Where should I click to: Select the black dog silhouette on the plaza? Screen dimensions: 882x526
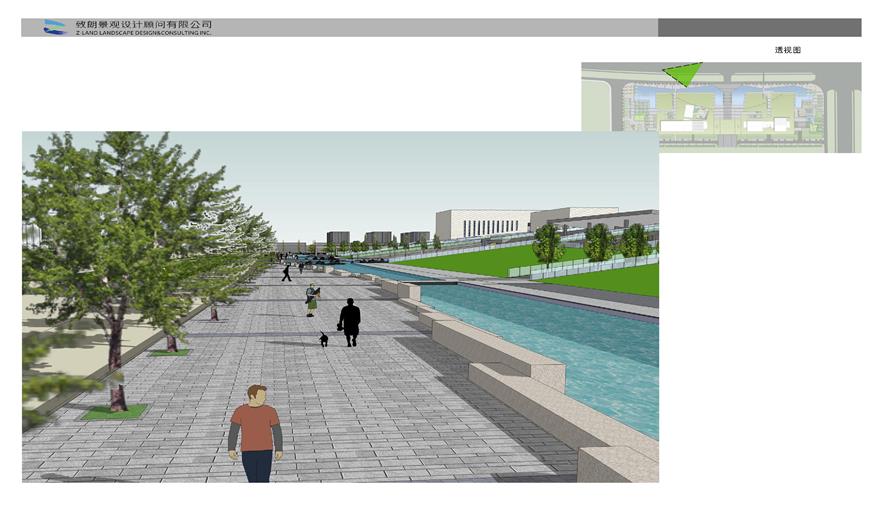click(323, 339)
